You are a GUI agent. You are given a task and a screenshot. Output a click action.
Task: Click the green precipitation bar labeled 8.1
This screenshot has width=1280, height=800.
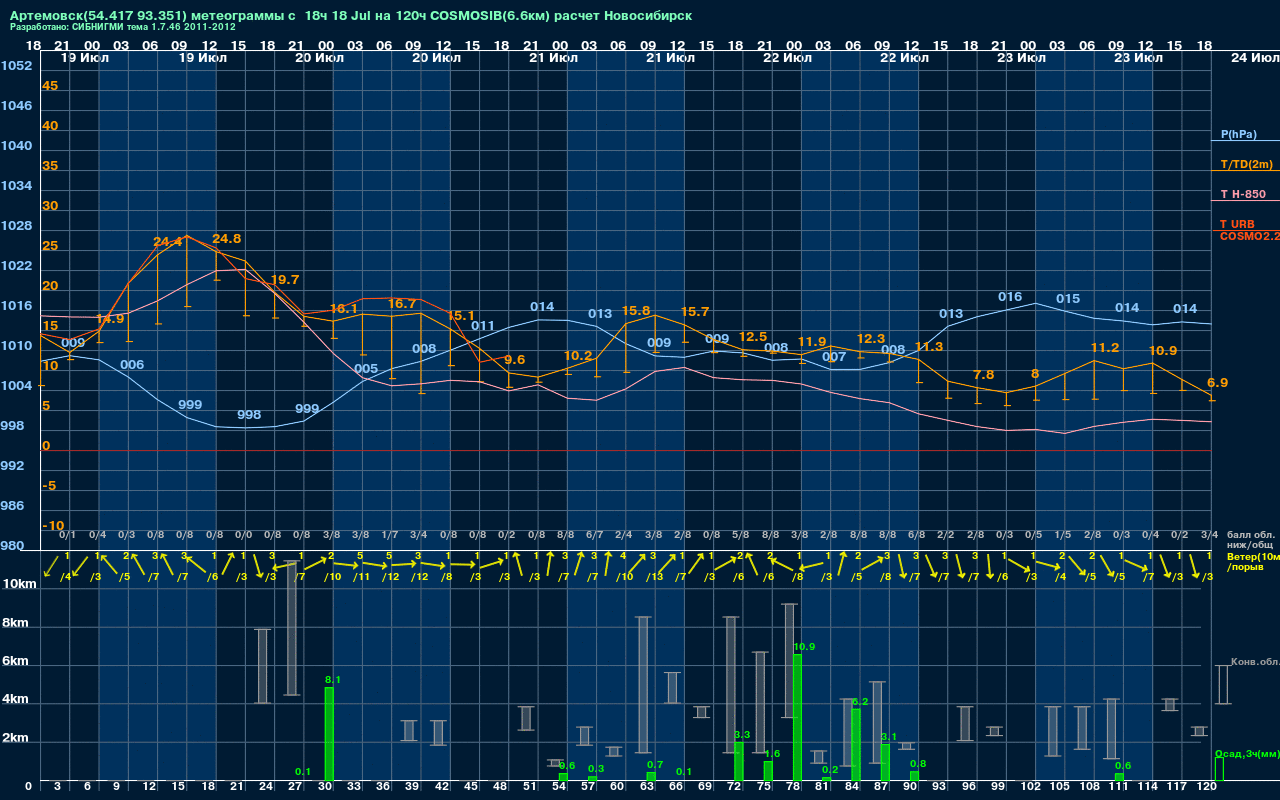pyautogui.click(x=329, y=734)
